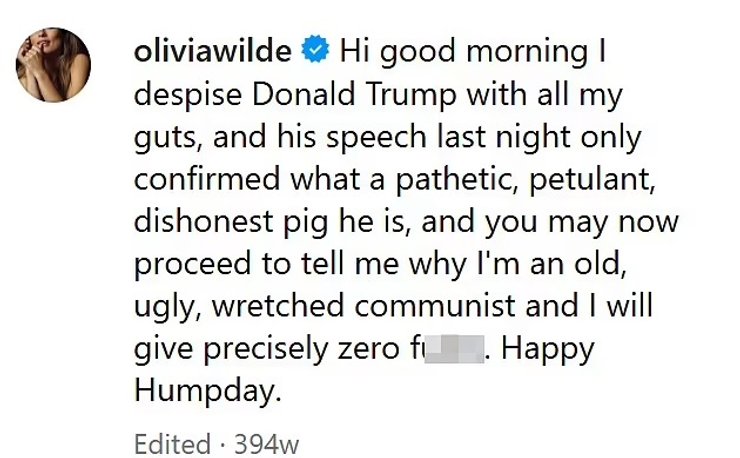Click the blue verified badge icon
Screen dimensions: 740x458
(x=315, y=50)
